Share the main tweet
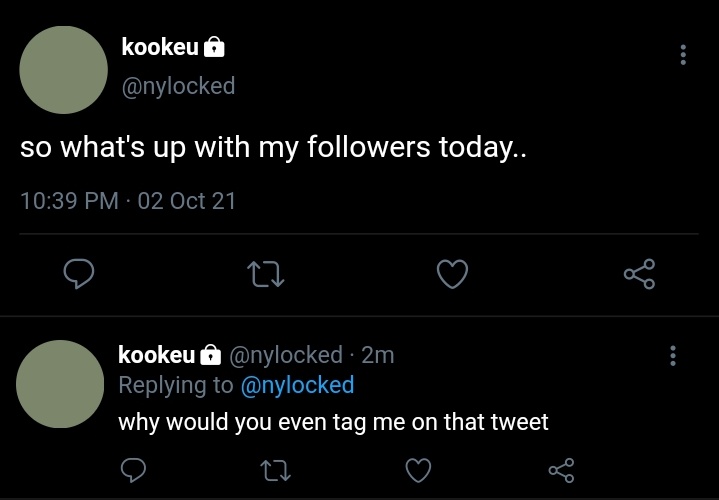The height and width of the screenshot is (500, 719). point(639,274)
